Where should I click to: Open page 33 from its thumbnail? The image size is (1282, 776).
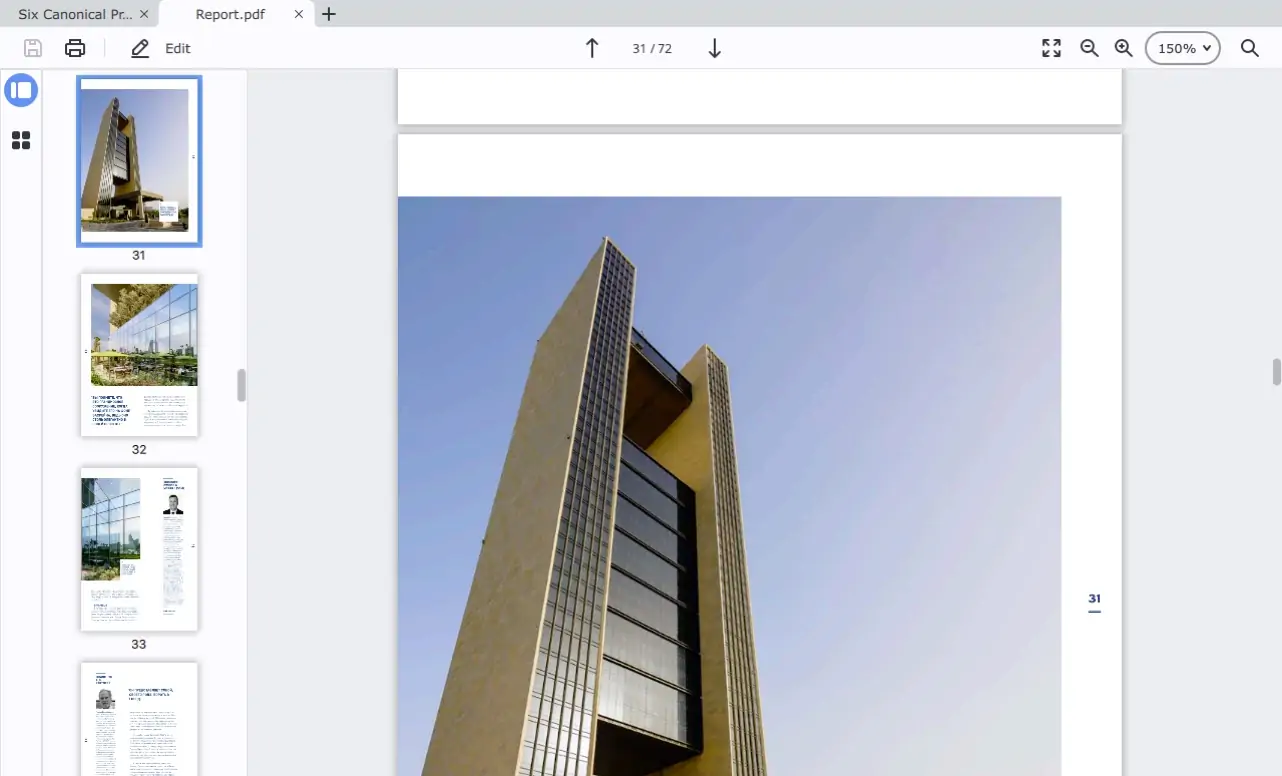click(139, 549)
